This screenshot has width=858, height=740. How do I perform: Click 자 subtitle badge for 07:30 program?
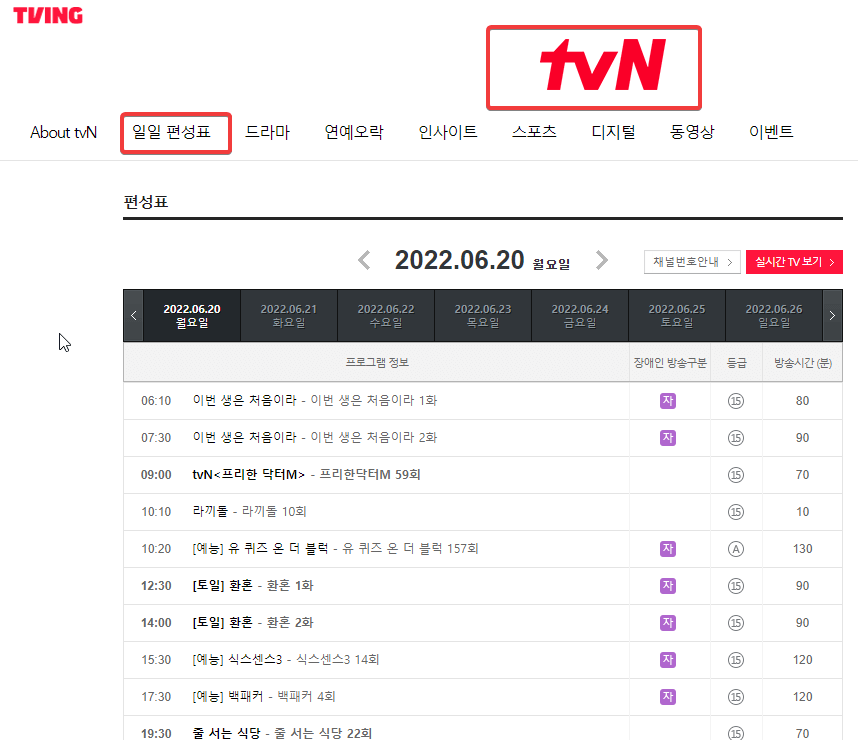(x=668, y=438)
